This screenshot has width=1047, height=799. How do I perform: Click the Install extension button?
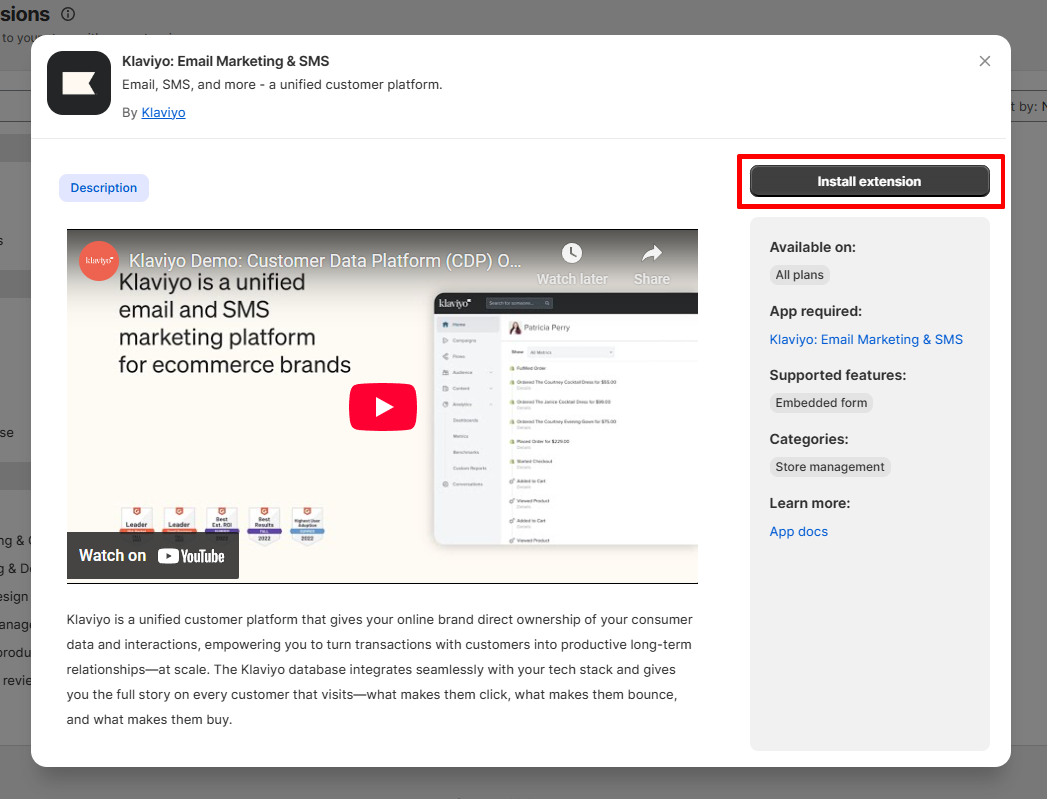[869, 182]
